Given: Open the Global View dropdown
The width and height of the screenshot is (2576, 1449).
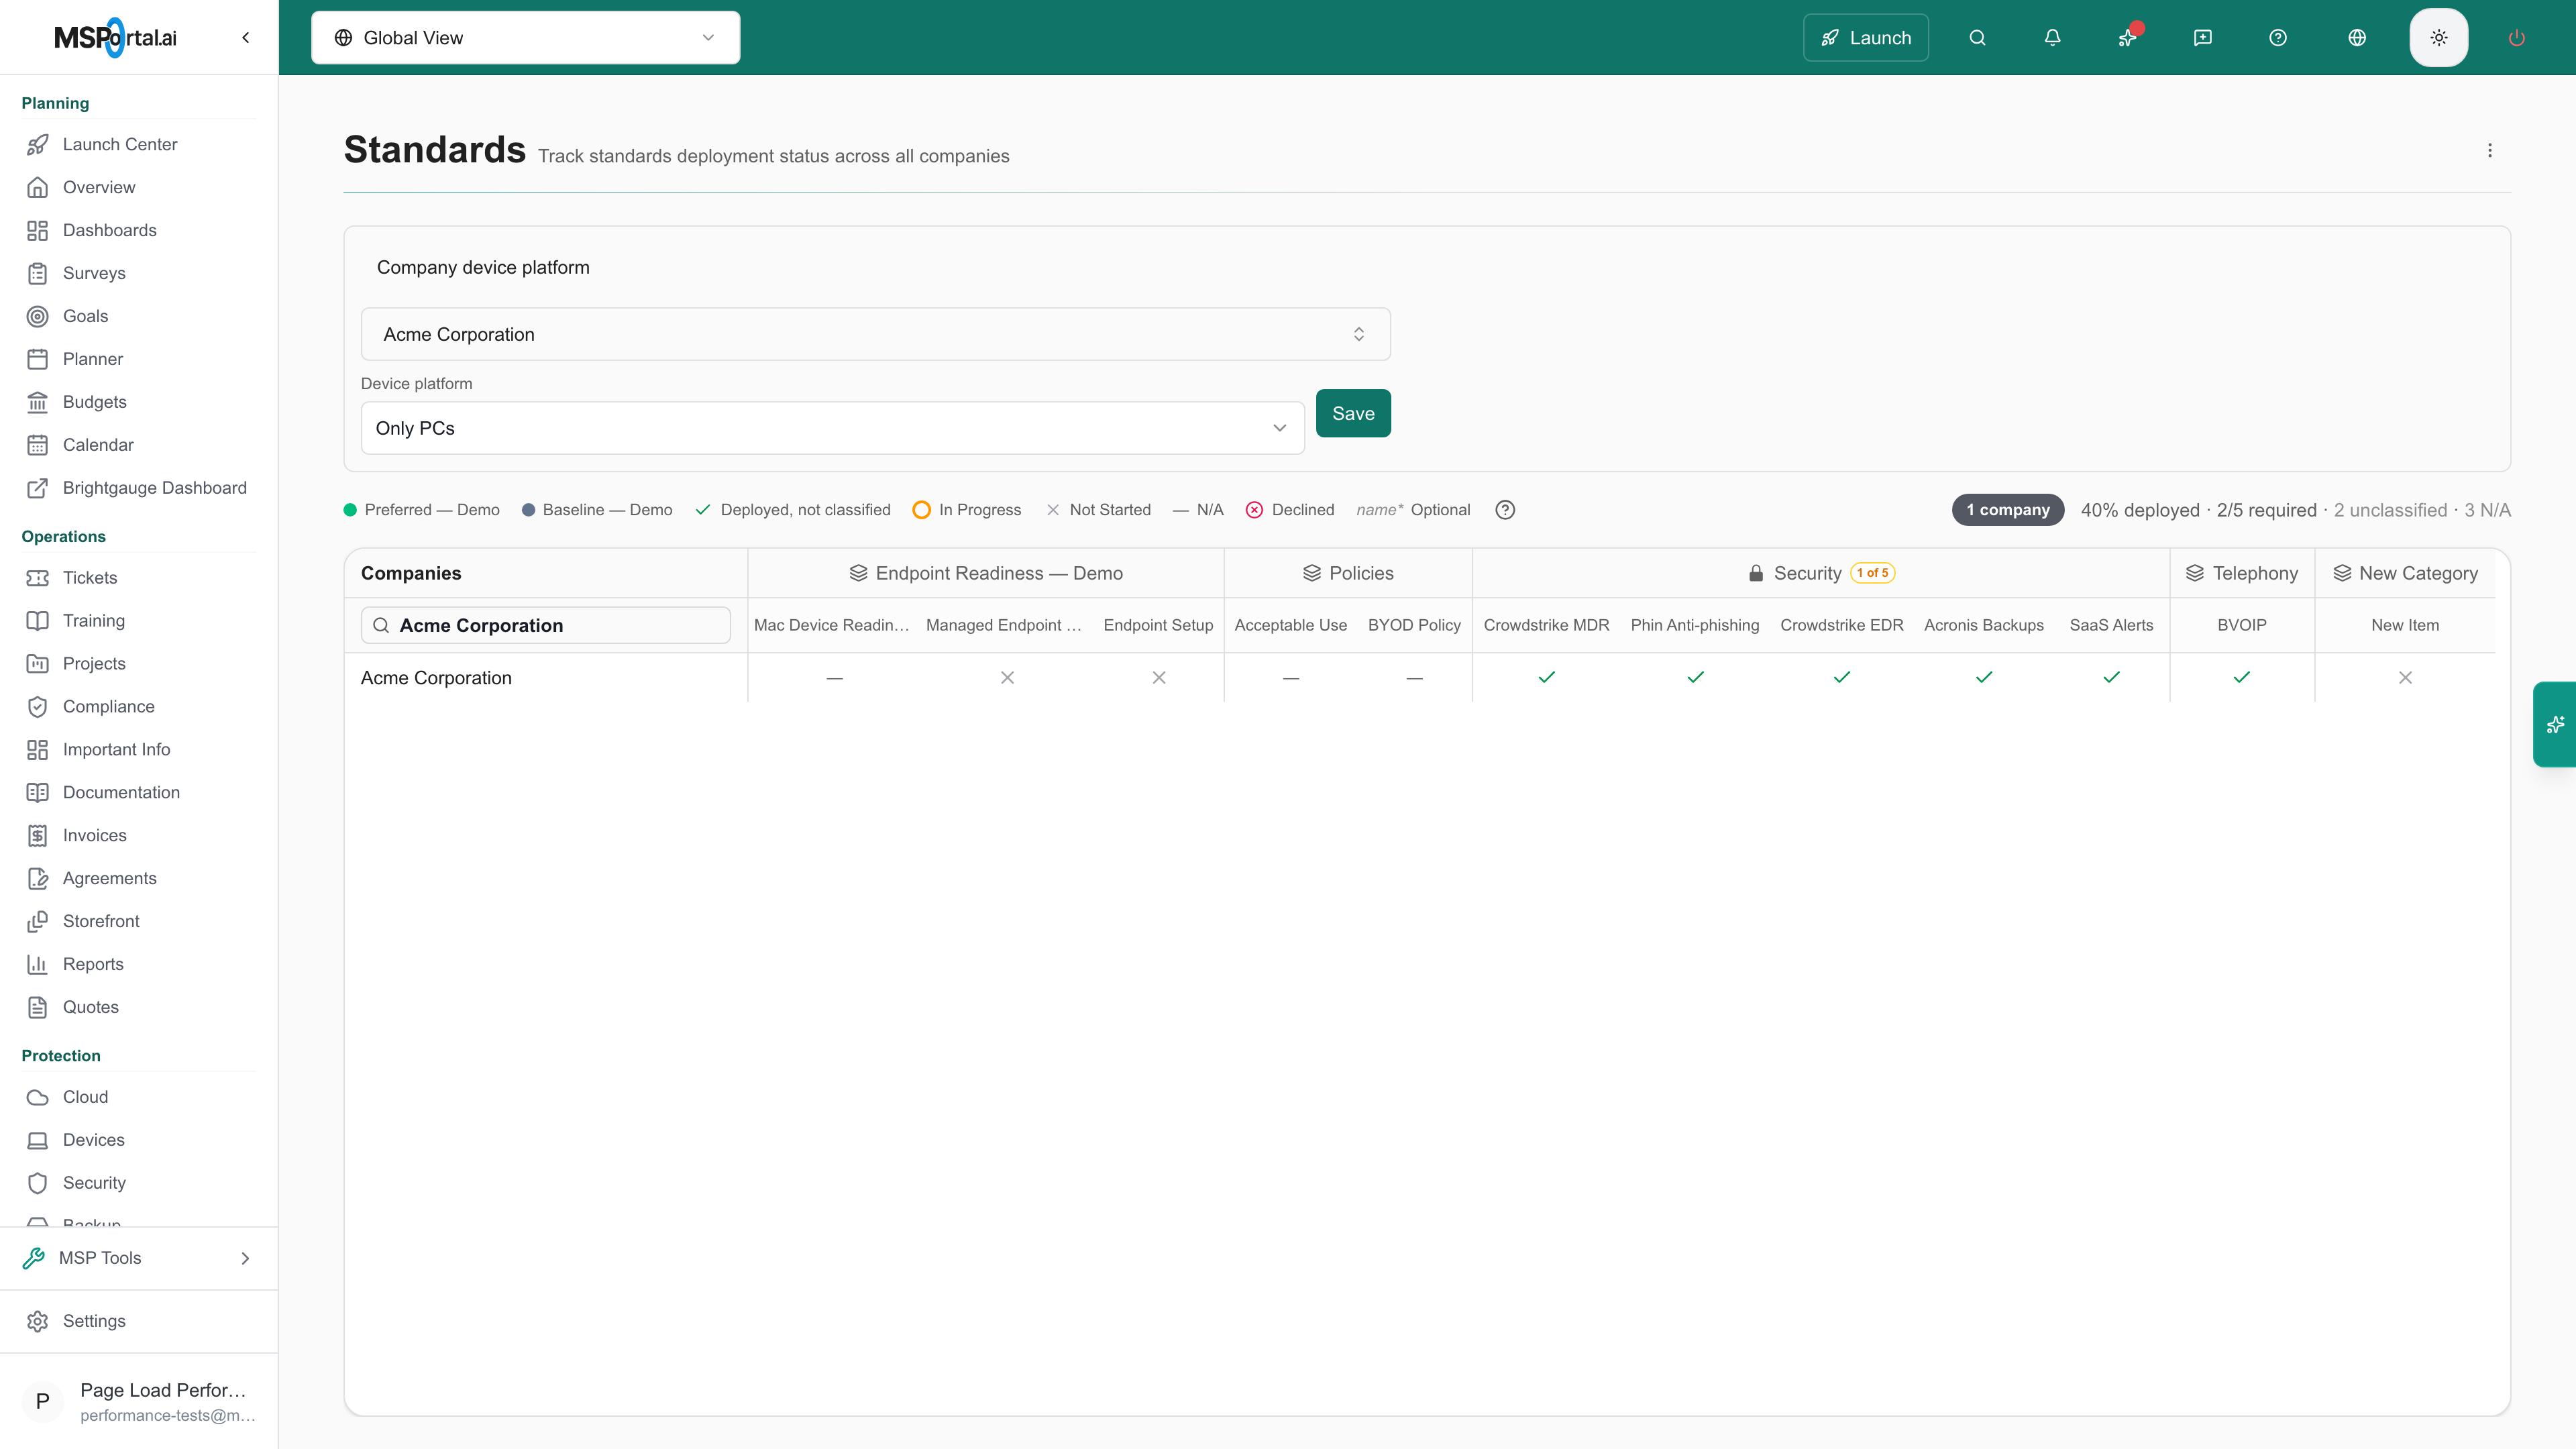Looking at the screenshot, I should coord(525,38).
